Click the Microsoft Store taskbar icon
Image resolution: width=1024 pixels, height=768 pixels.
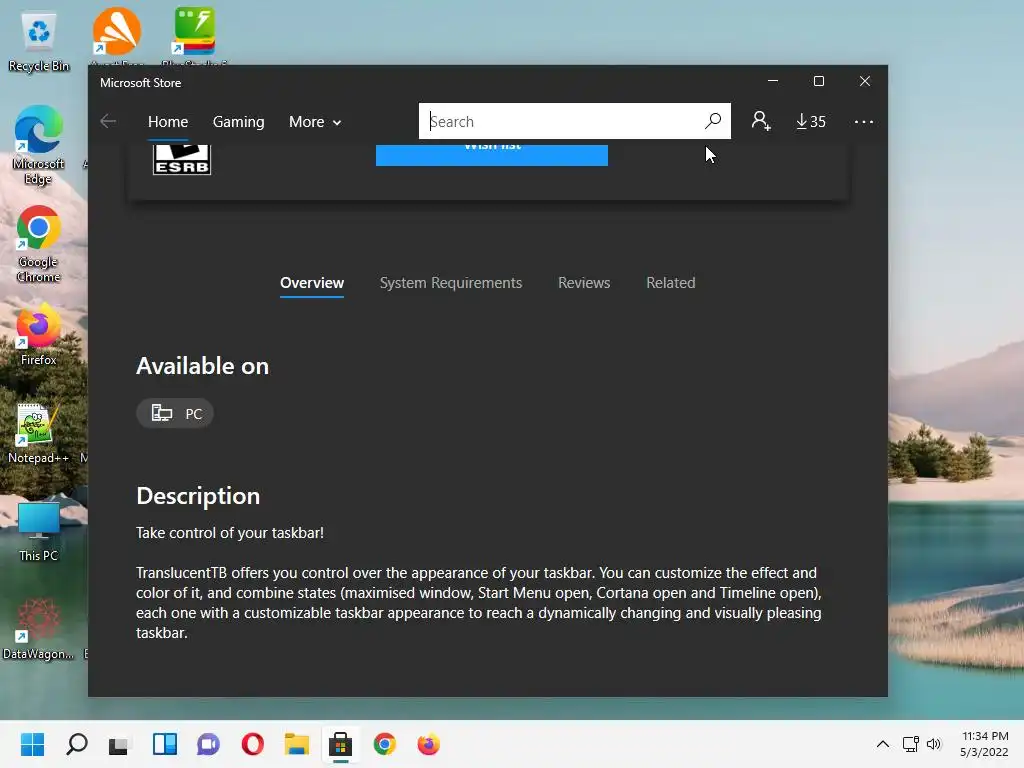point(340,744)
